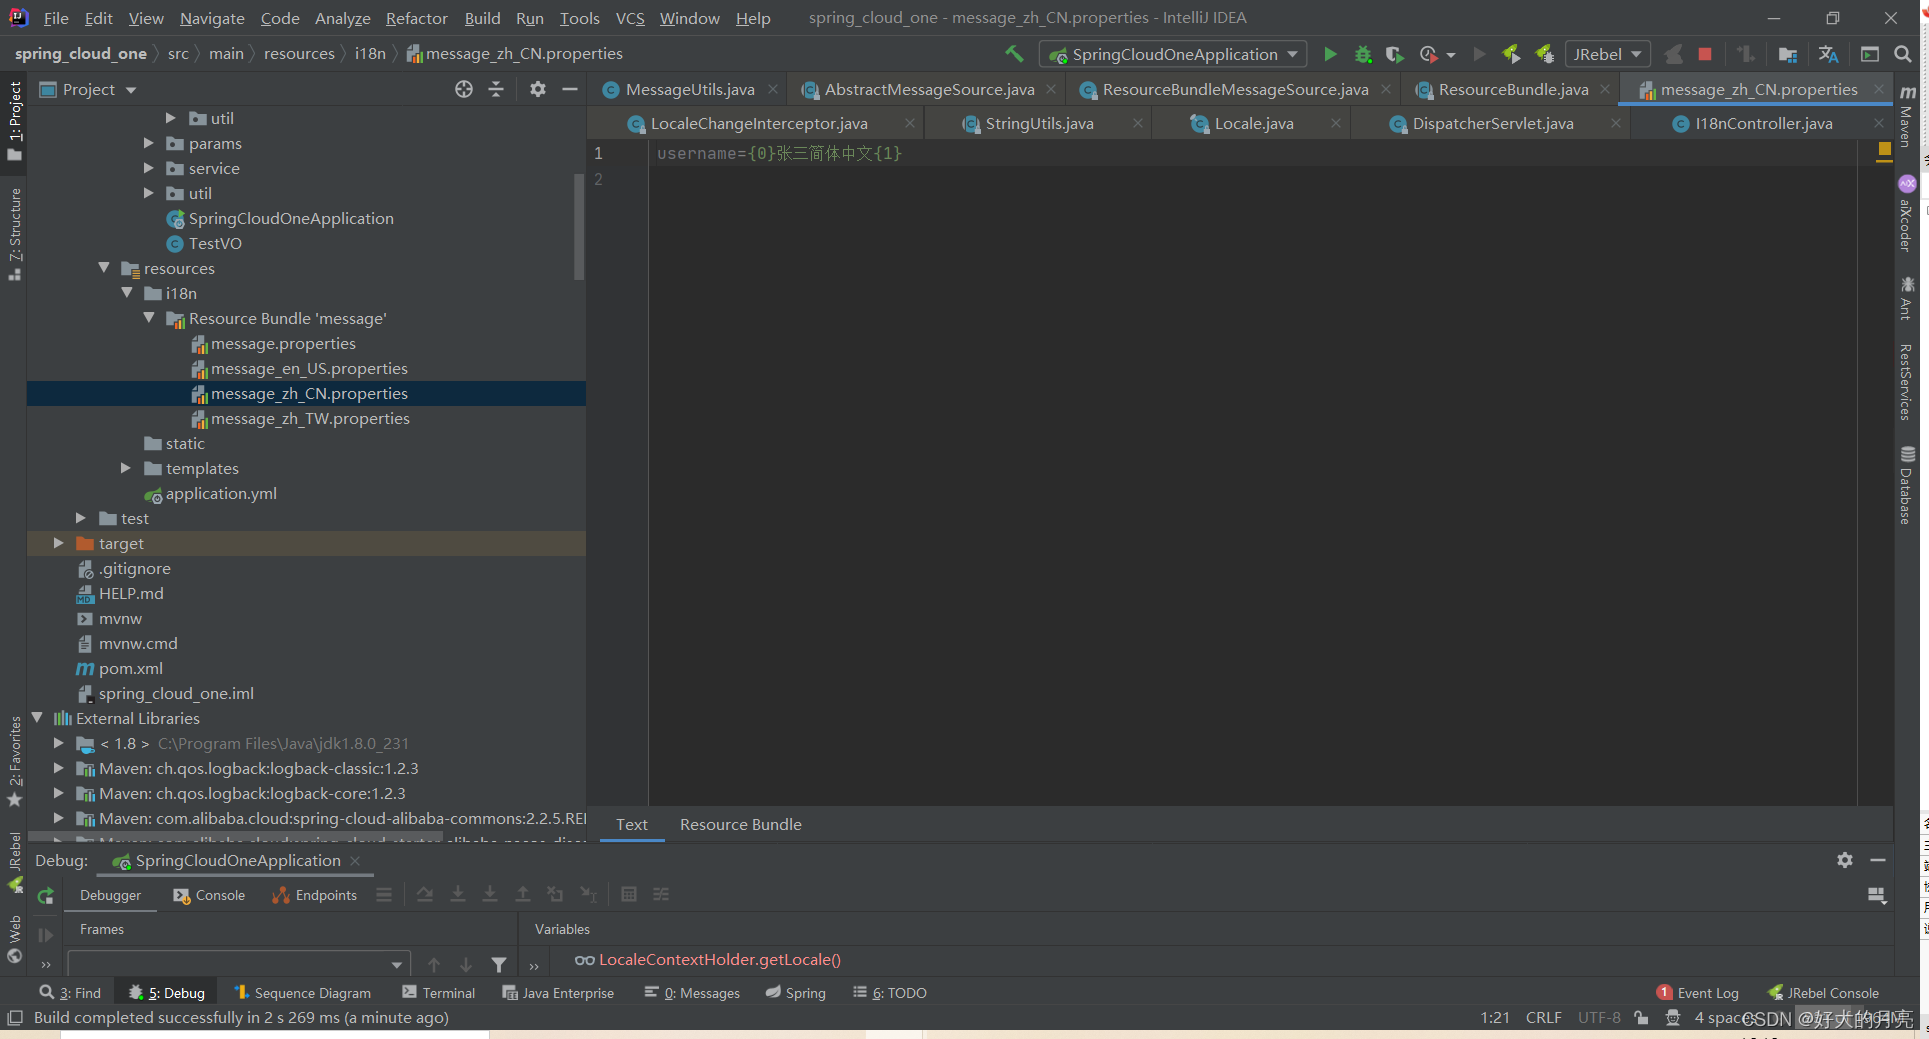Restore layout icon in Debug panel
This screenshot has width=1929, height=1039.
click(x=1877, y=895)
